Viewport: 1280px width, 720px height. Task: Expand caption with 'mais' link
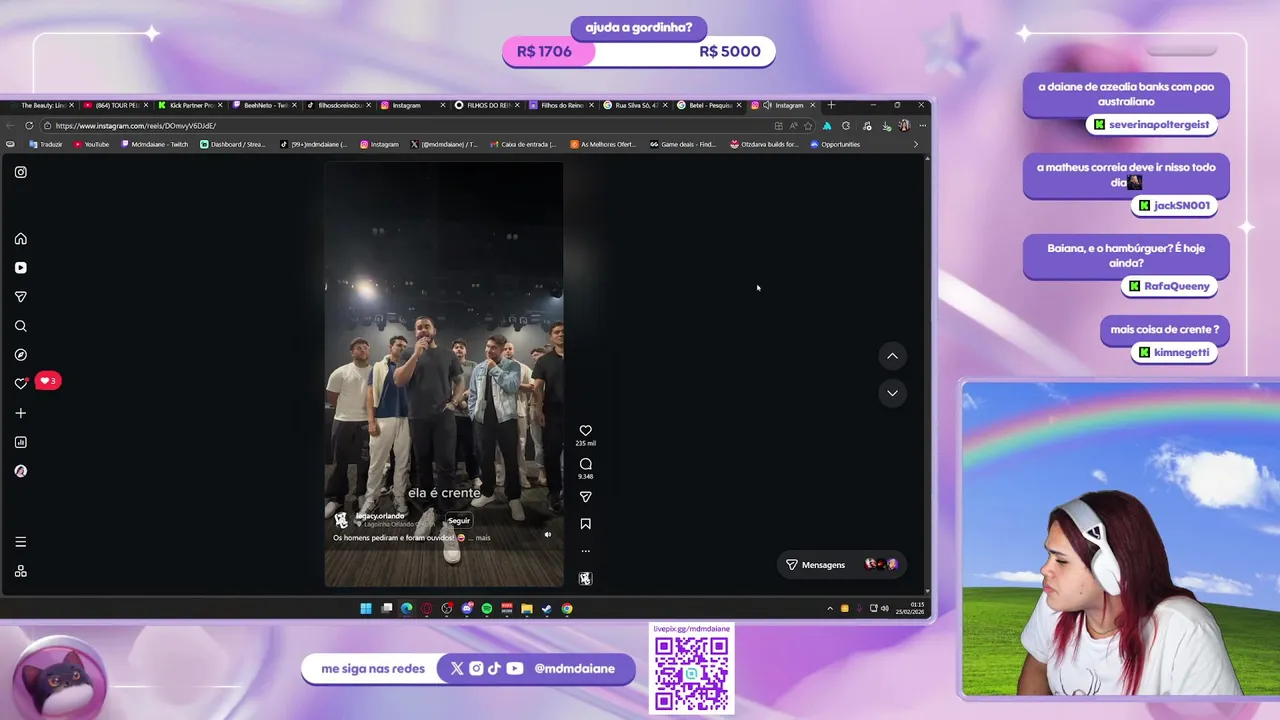[483, 538]
